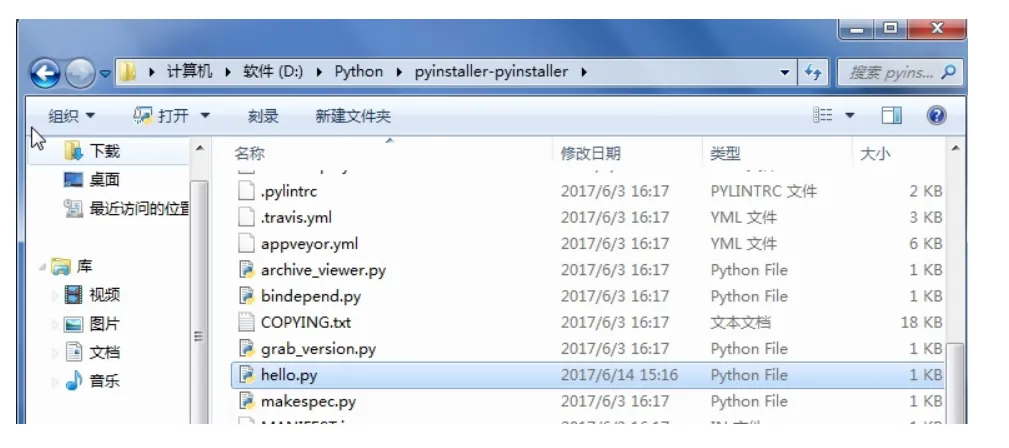This screenshot has width=1009, height=448.
Task: Toggle the preview pane icon
Action: [891, 115]
